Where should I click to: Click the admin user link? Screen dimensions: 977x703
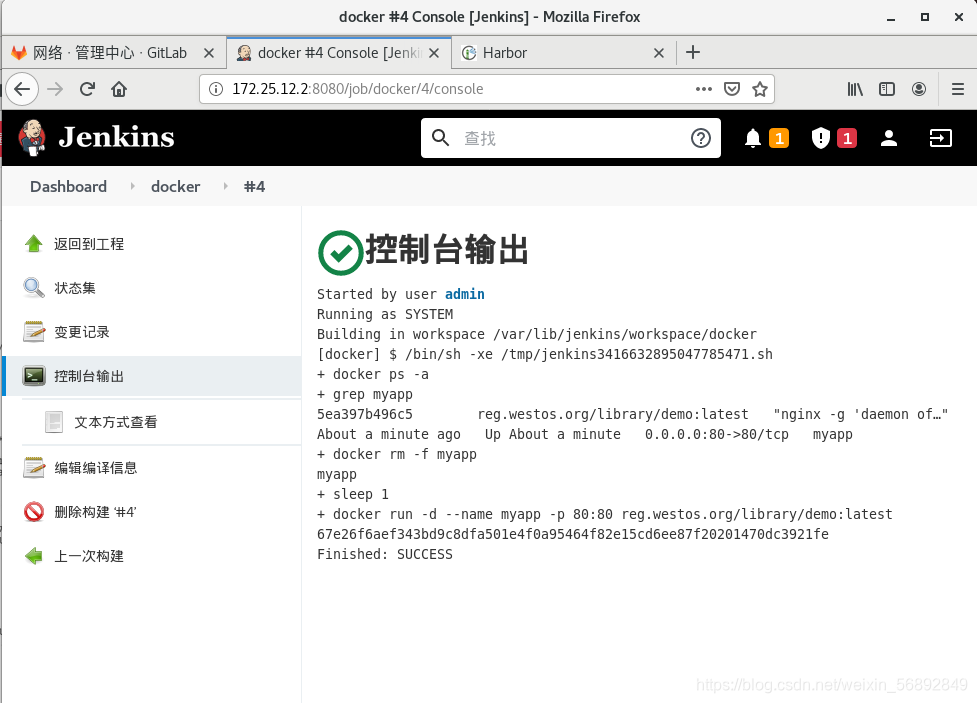click(x=464, y=294)
